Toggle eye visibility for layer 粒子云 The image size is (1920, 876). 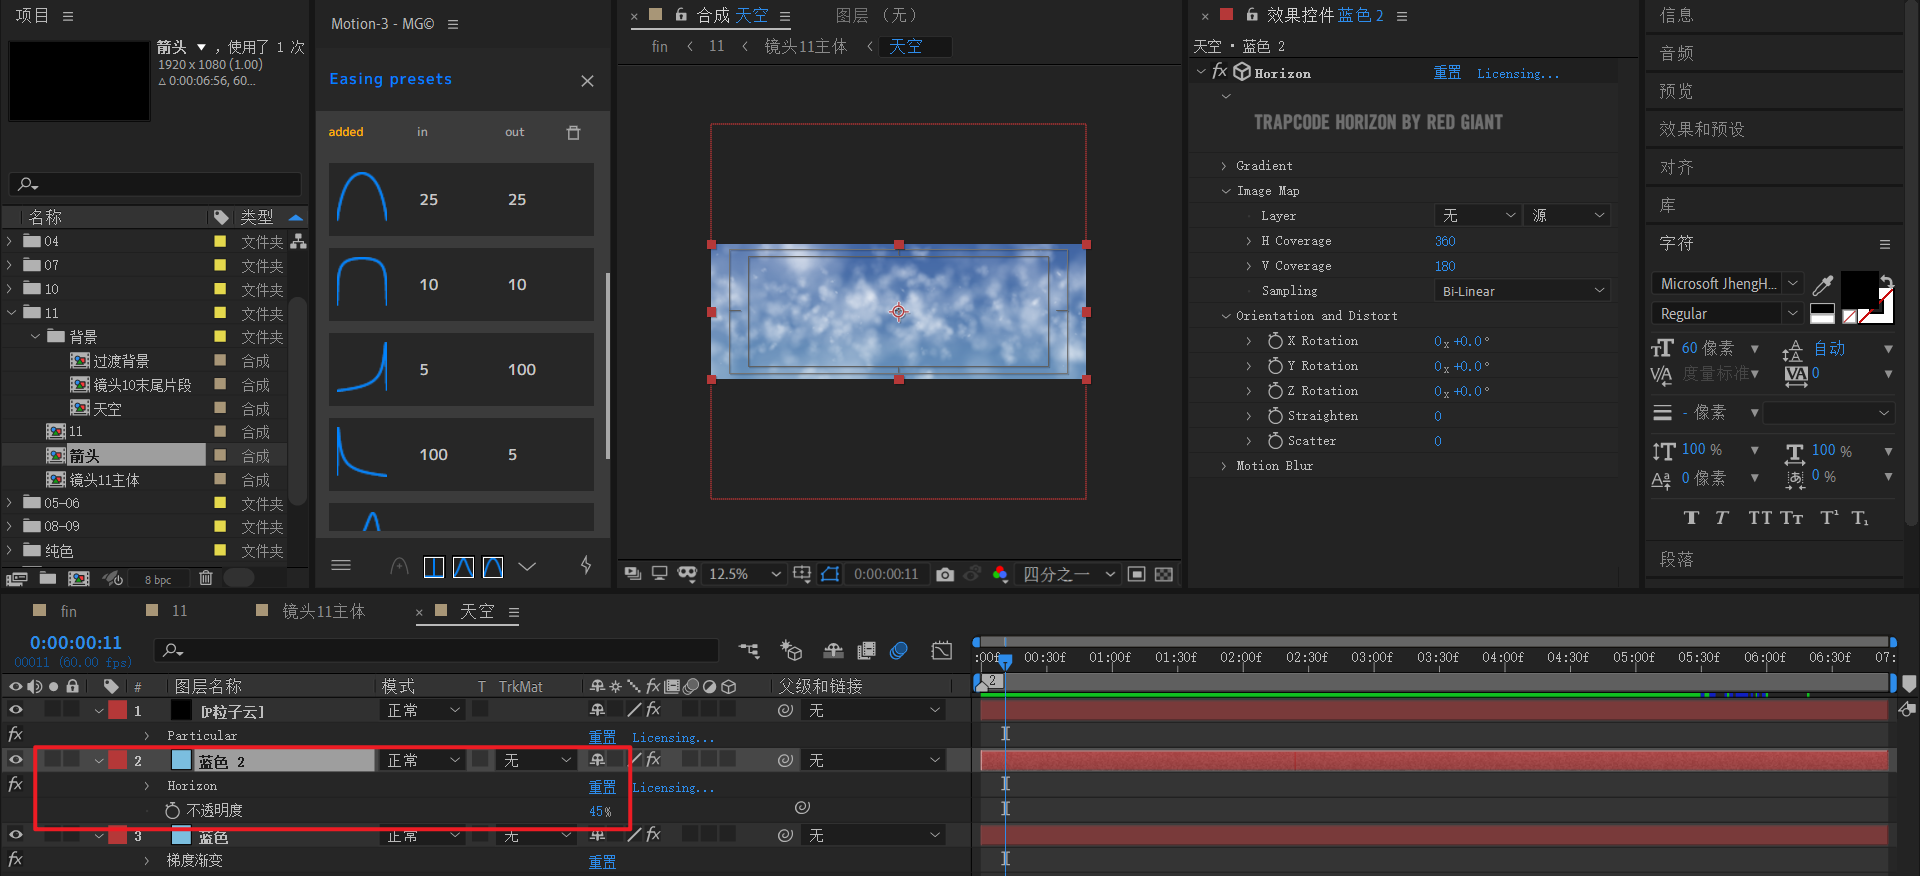tap(15, 709)
